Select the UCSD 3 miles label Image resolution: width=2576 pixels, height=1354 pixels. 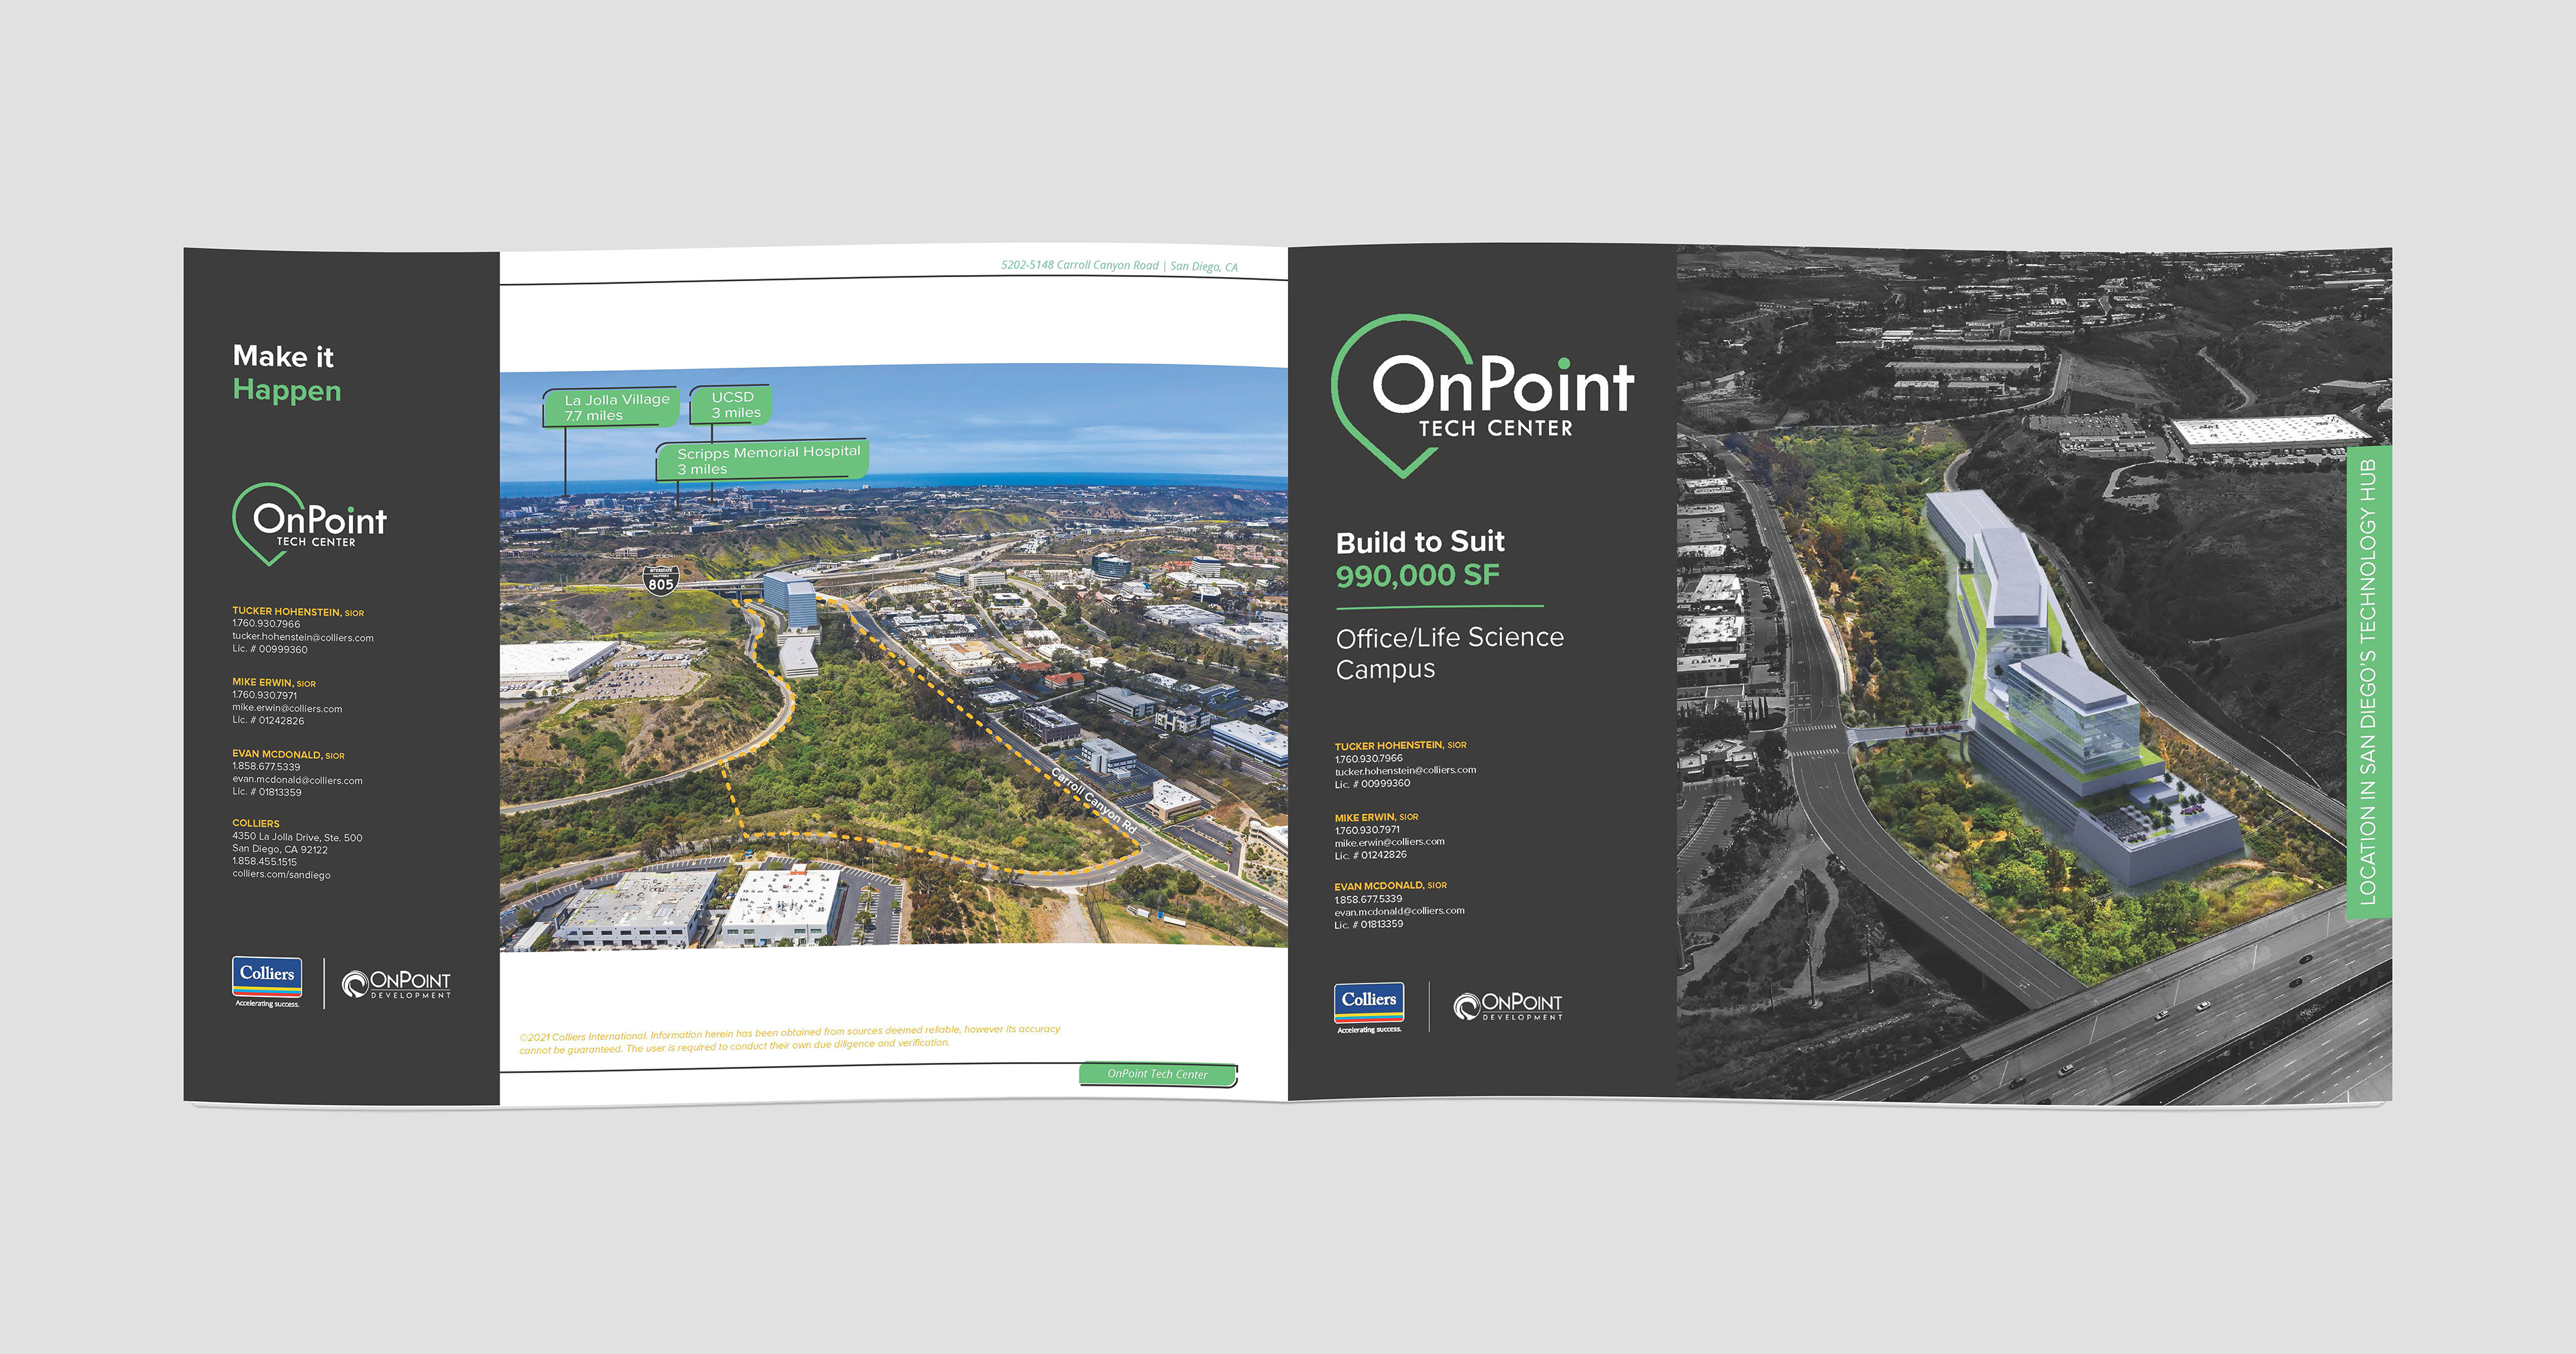coord(731,405)
